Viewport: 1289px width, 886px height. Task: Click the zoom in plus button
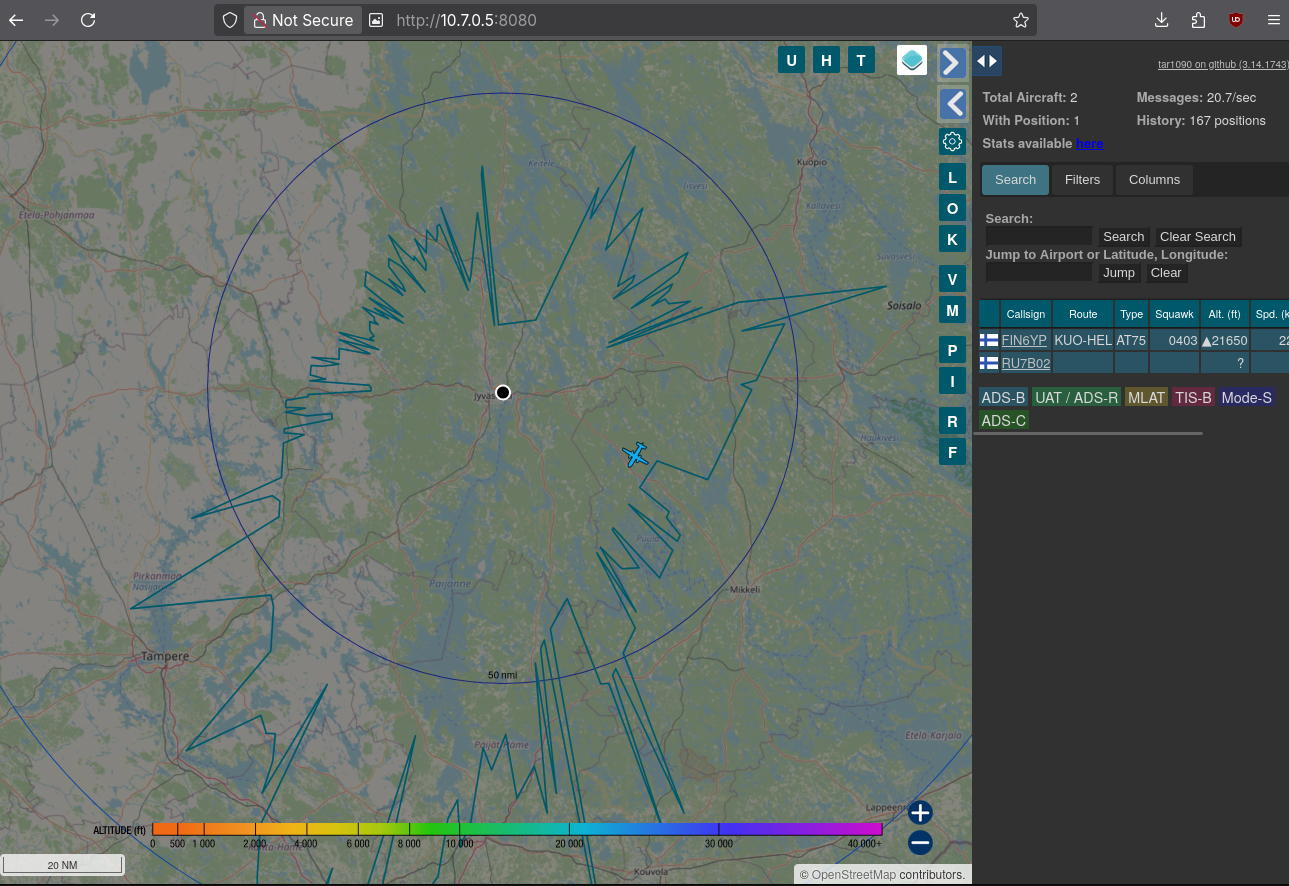point(920,812)
